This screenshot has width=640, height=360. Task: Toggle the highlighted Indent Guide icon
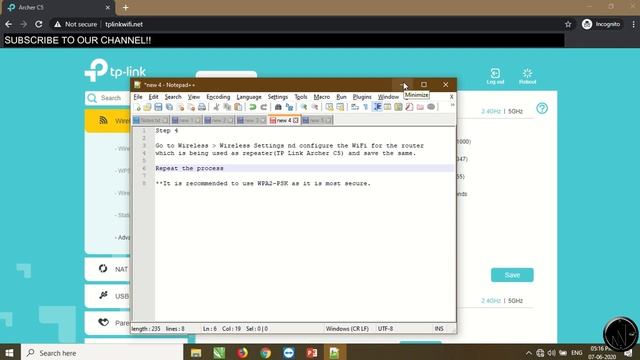(x=377, y=107)
